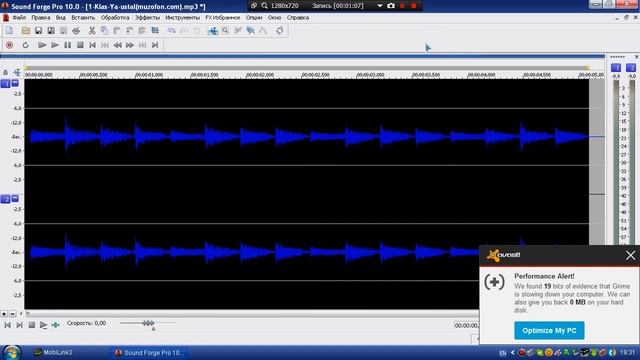Click zoom-out minus button below waveform
Viewport: 640px width, 360px height.
click(x=13, y=314)
